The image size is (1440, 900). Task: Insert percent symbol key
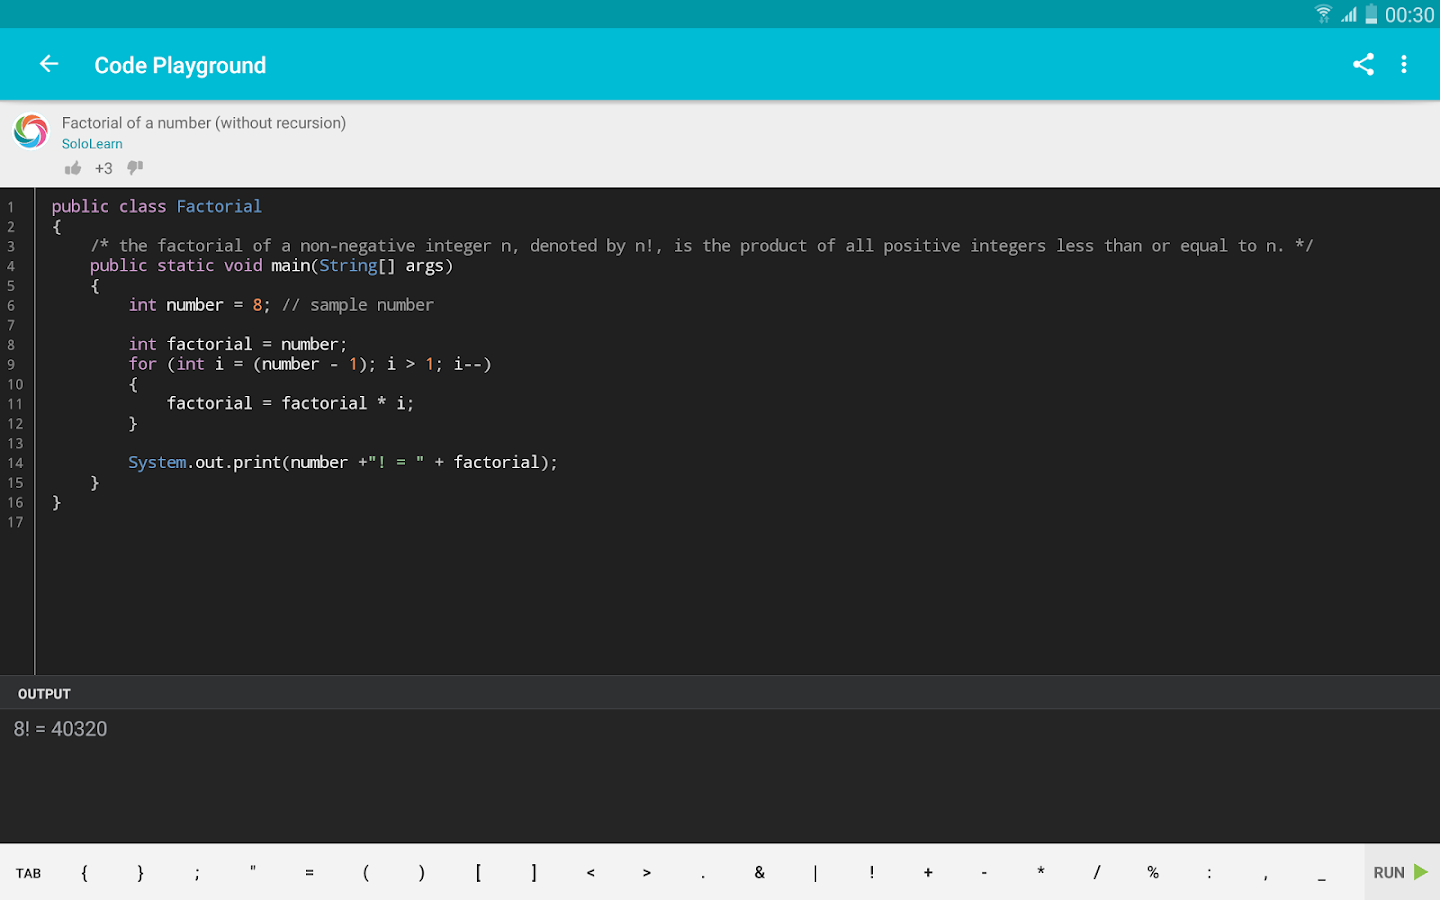[x=1153, y=873]
